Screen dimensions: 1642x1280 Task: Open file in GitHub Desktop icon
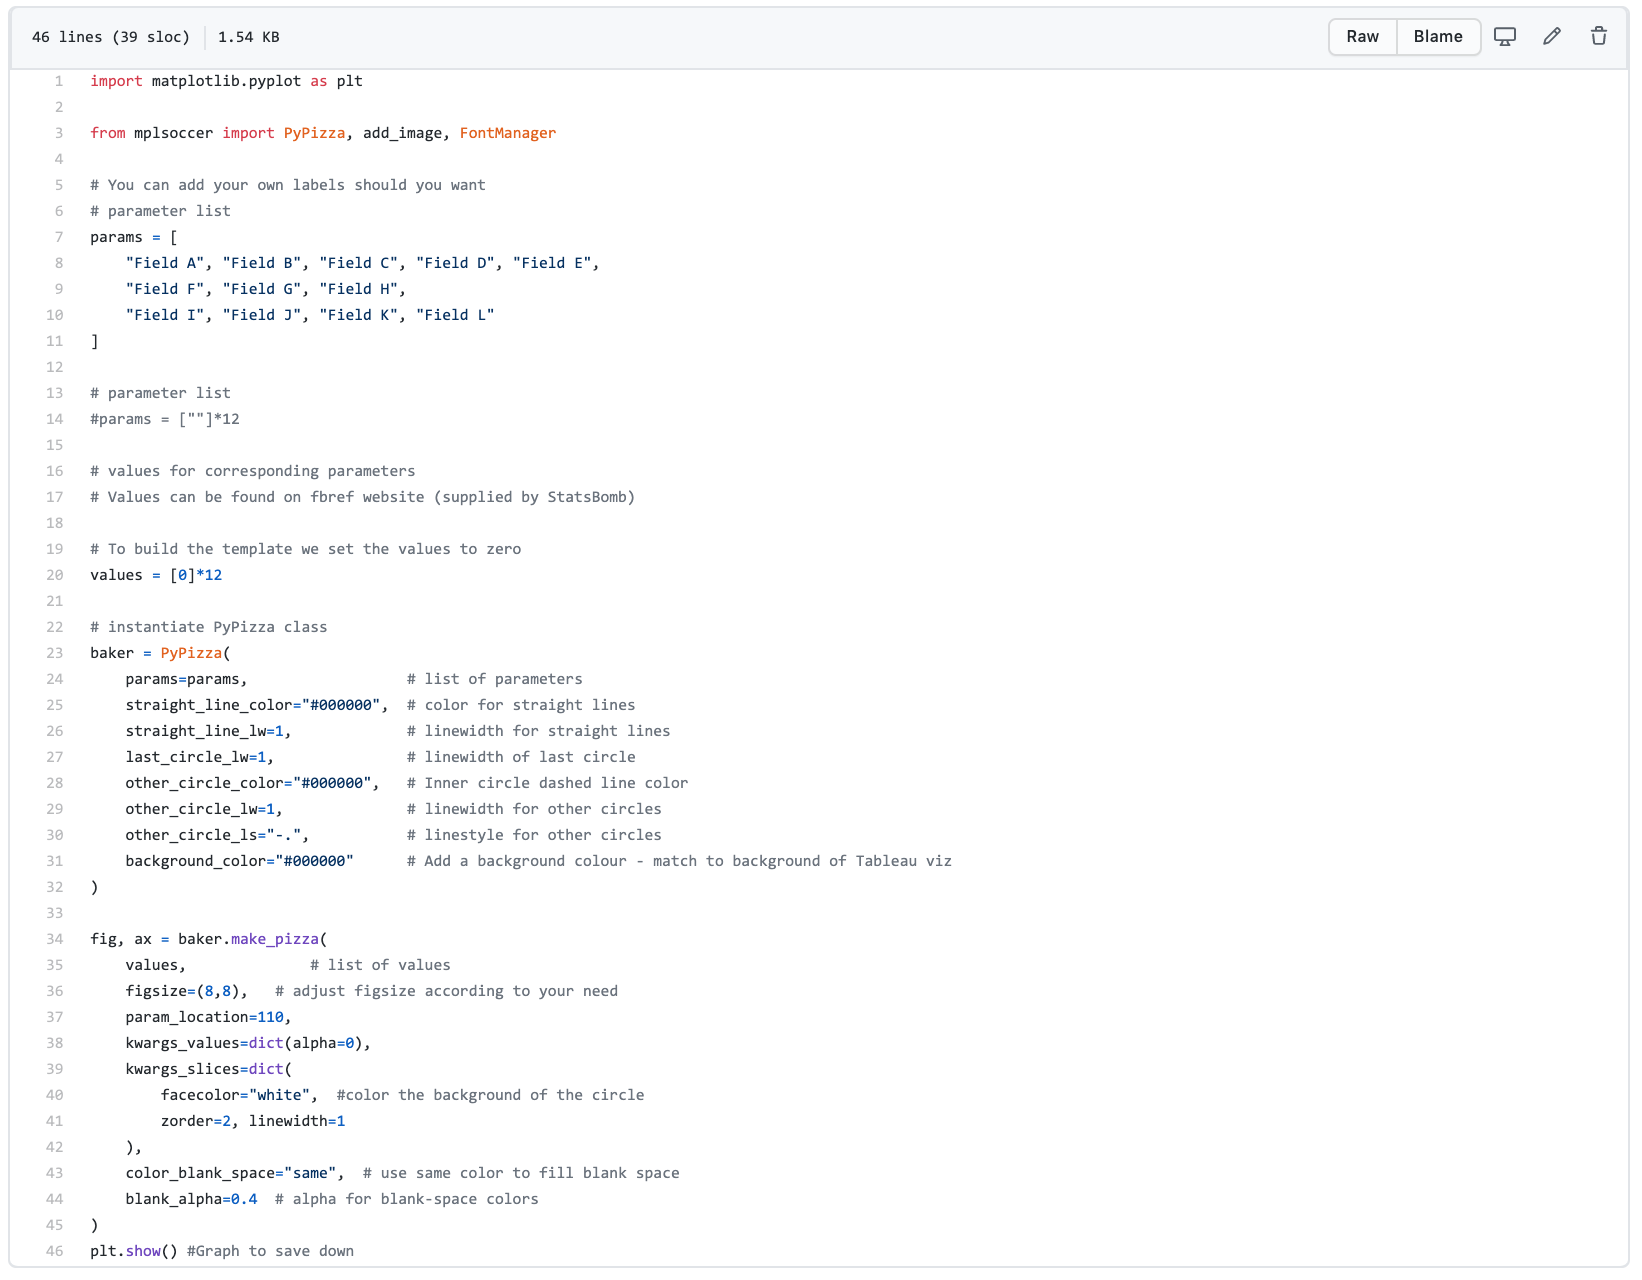[x=1504, y=37]
